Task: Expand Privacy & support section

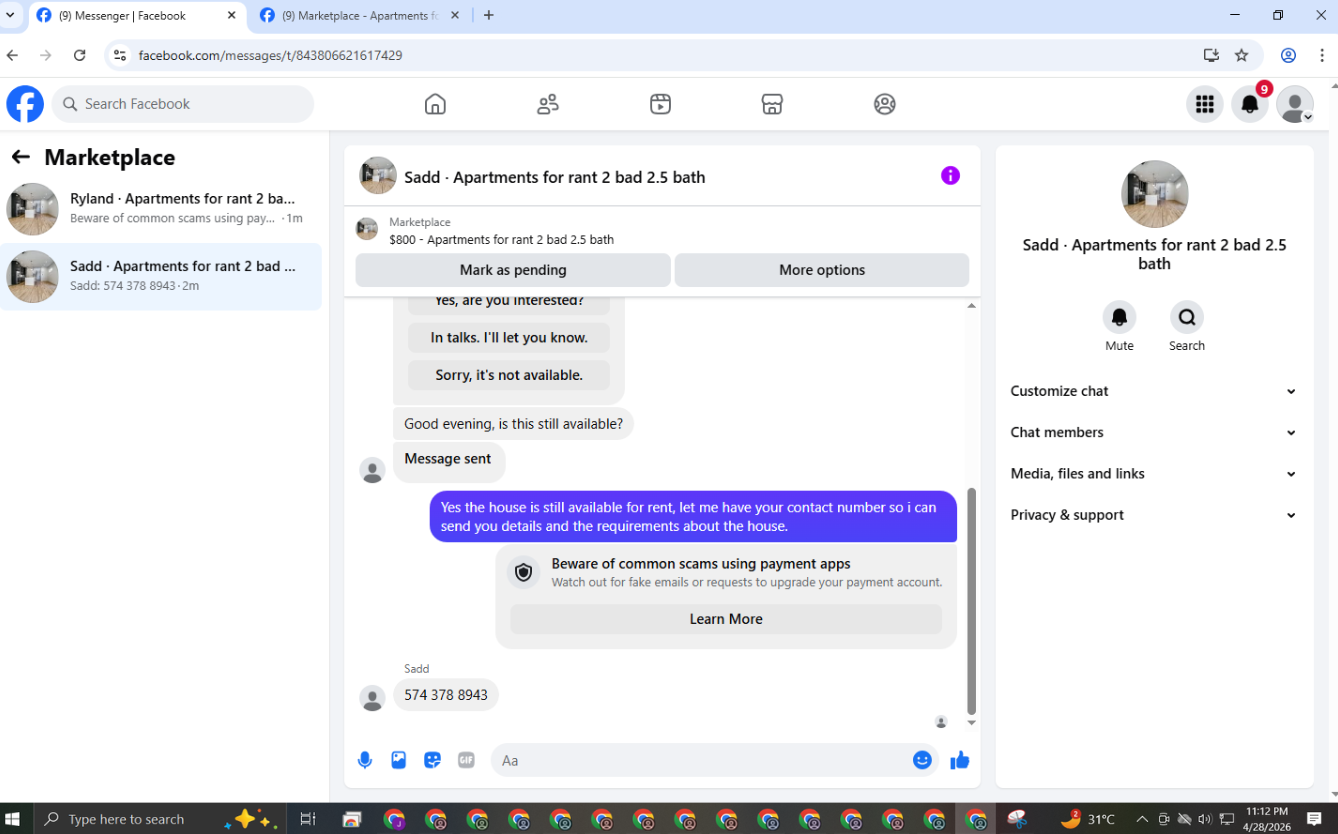Action: pyautogui.click(x=1154, y=515)
